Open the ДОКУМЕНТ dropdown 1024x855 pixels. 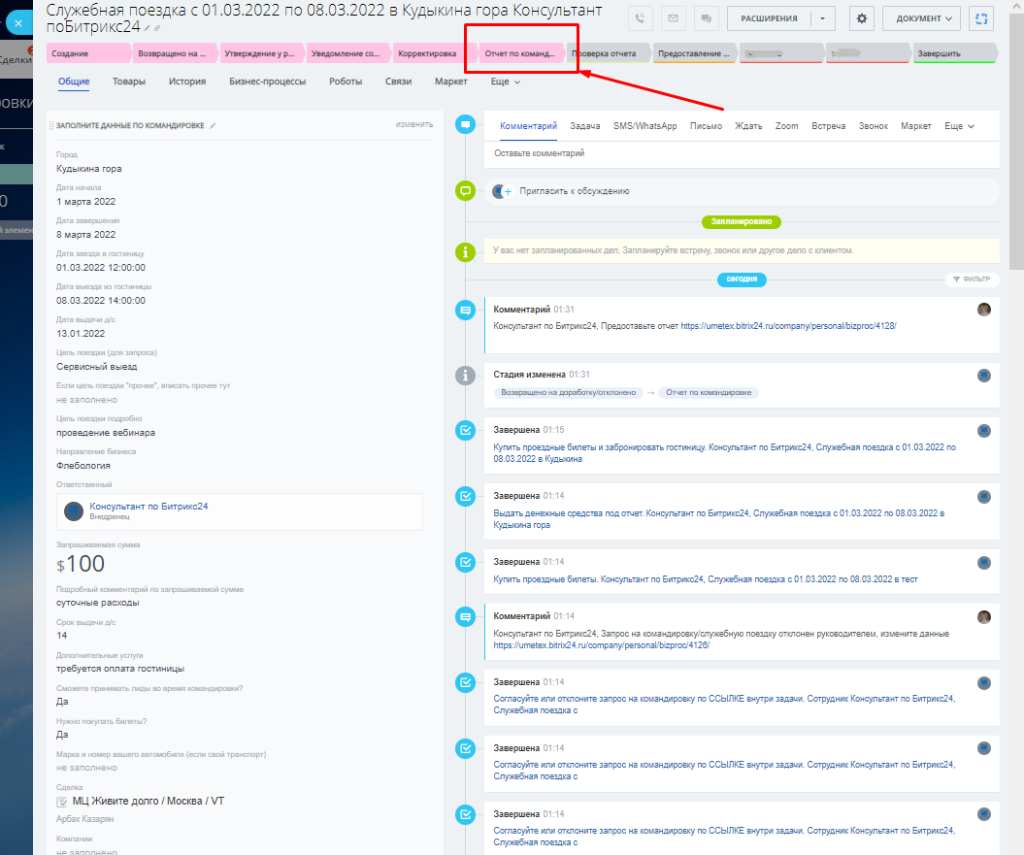[921, 18]
